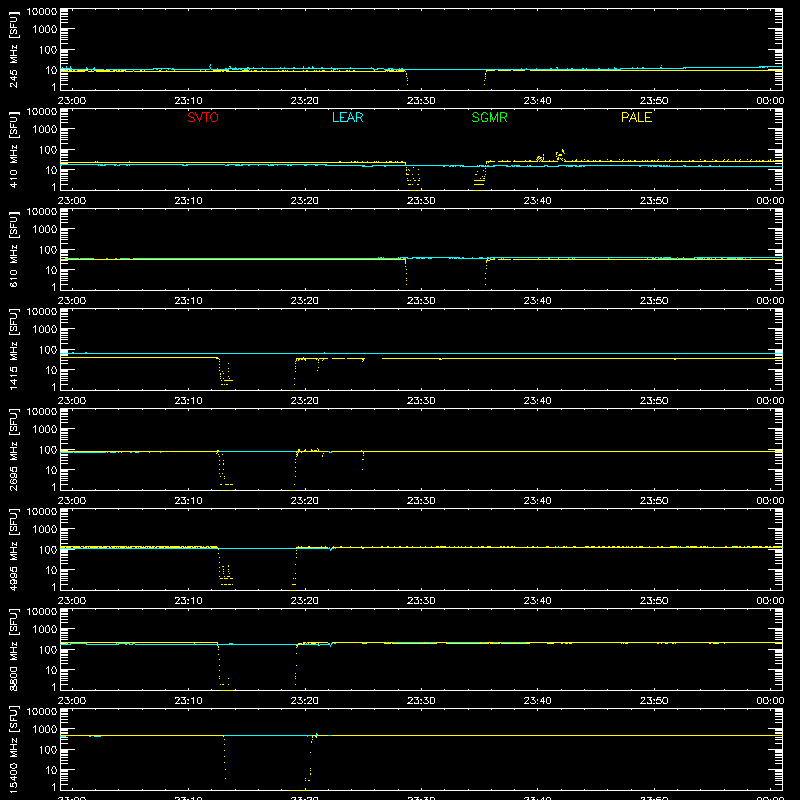800x800 pixels.
Task: Click 23:30 time label below 8800 MHz plot
Action: [x=421, y=701]
